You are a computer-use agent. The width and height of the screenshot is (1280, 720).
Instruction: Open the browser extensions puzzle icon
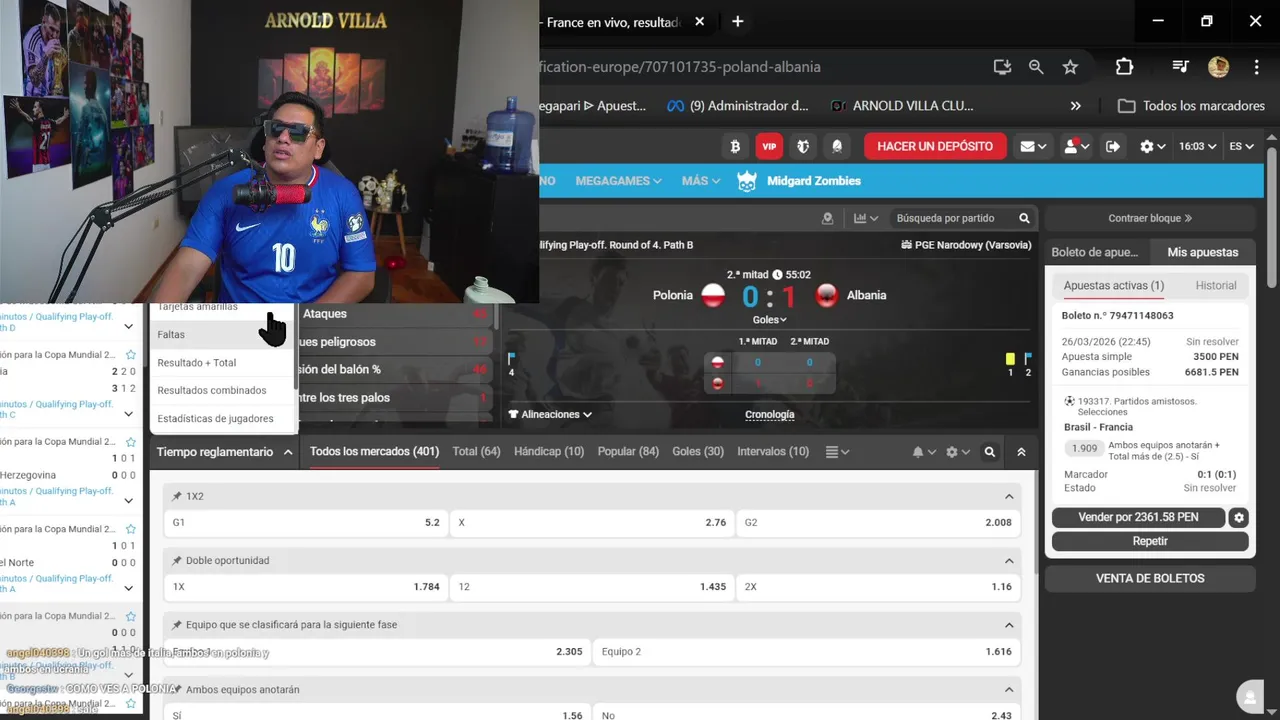click(1124, 67)
